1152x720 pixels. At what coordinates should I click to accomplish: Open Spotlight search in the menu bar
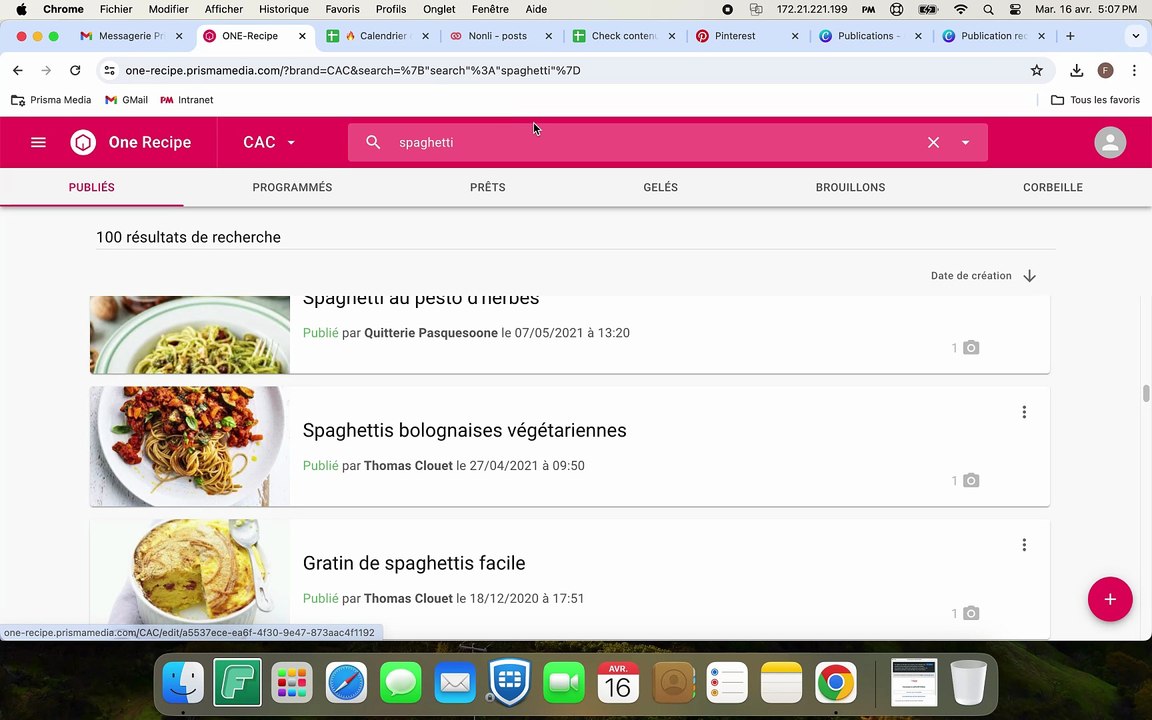[x=988, y=10]
